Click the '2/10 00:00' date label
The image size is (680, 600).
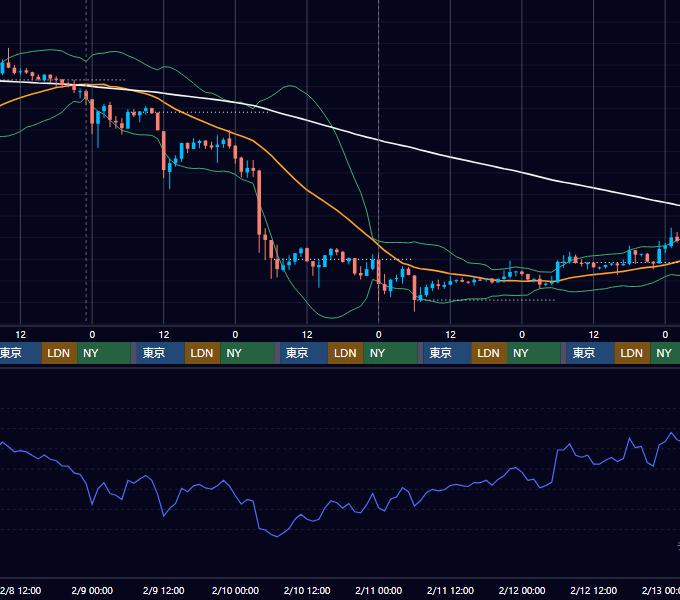[x=235, y=590]
